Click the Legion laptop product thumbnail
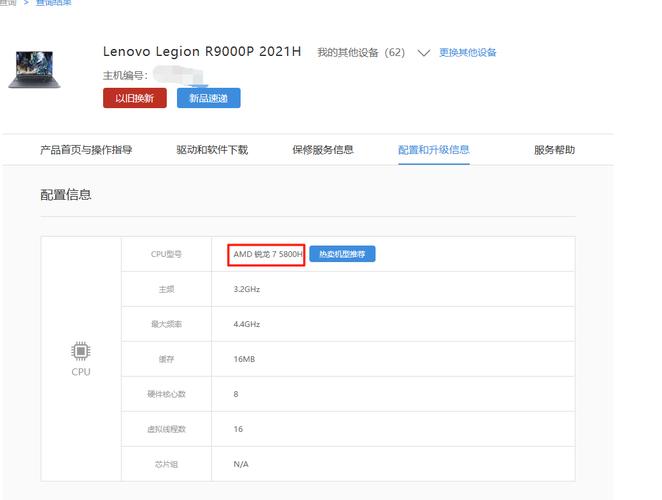This screenshot has height=500, width=662. [34, 70]
